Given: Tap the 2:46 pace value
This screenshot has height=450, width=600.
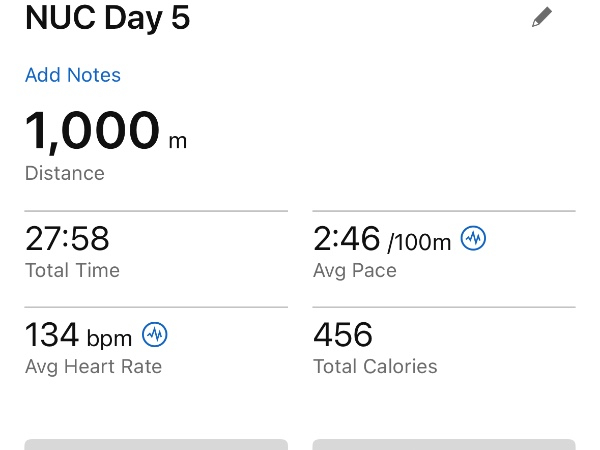Looking at the screenshot, I should 347,239.
